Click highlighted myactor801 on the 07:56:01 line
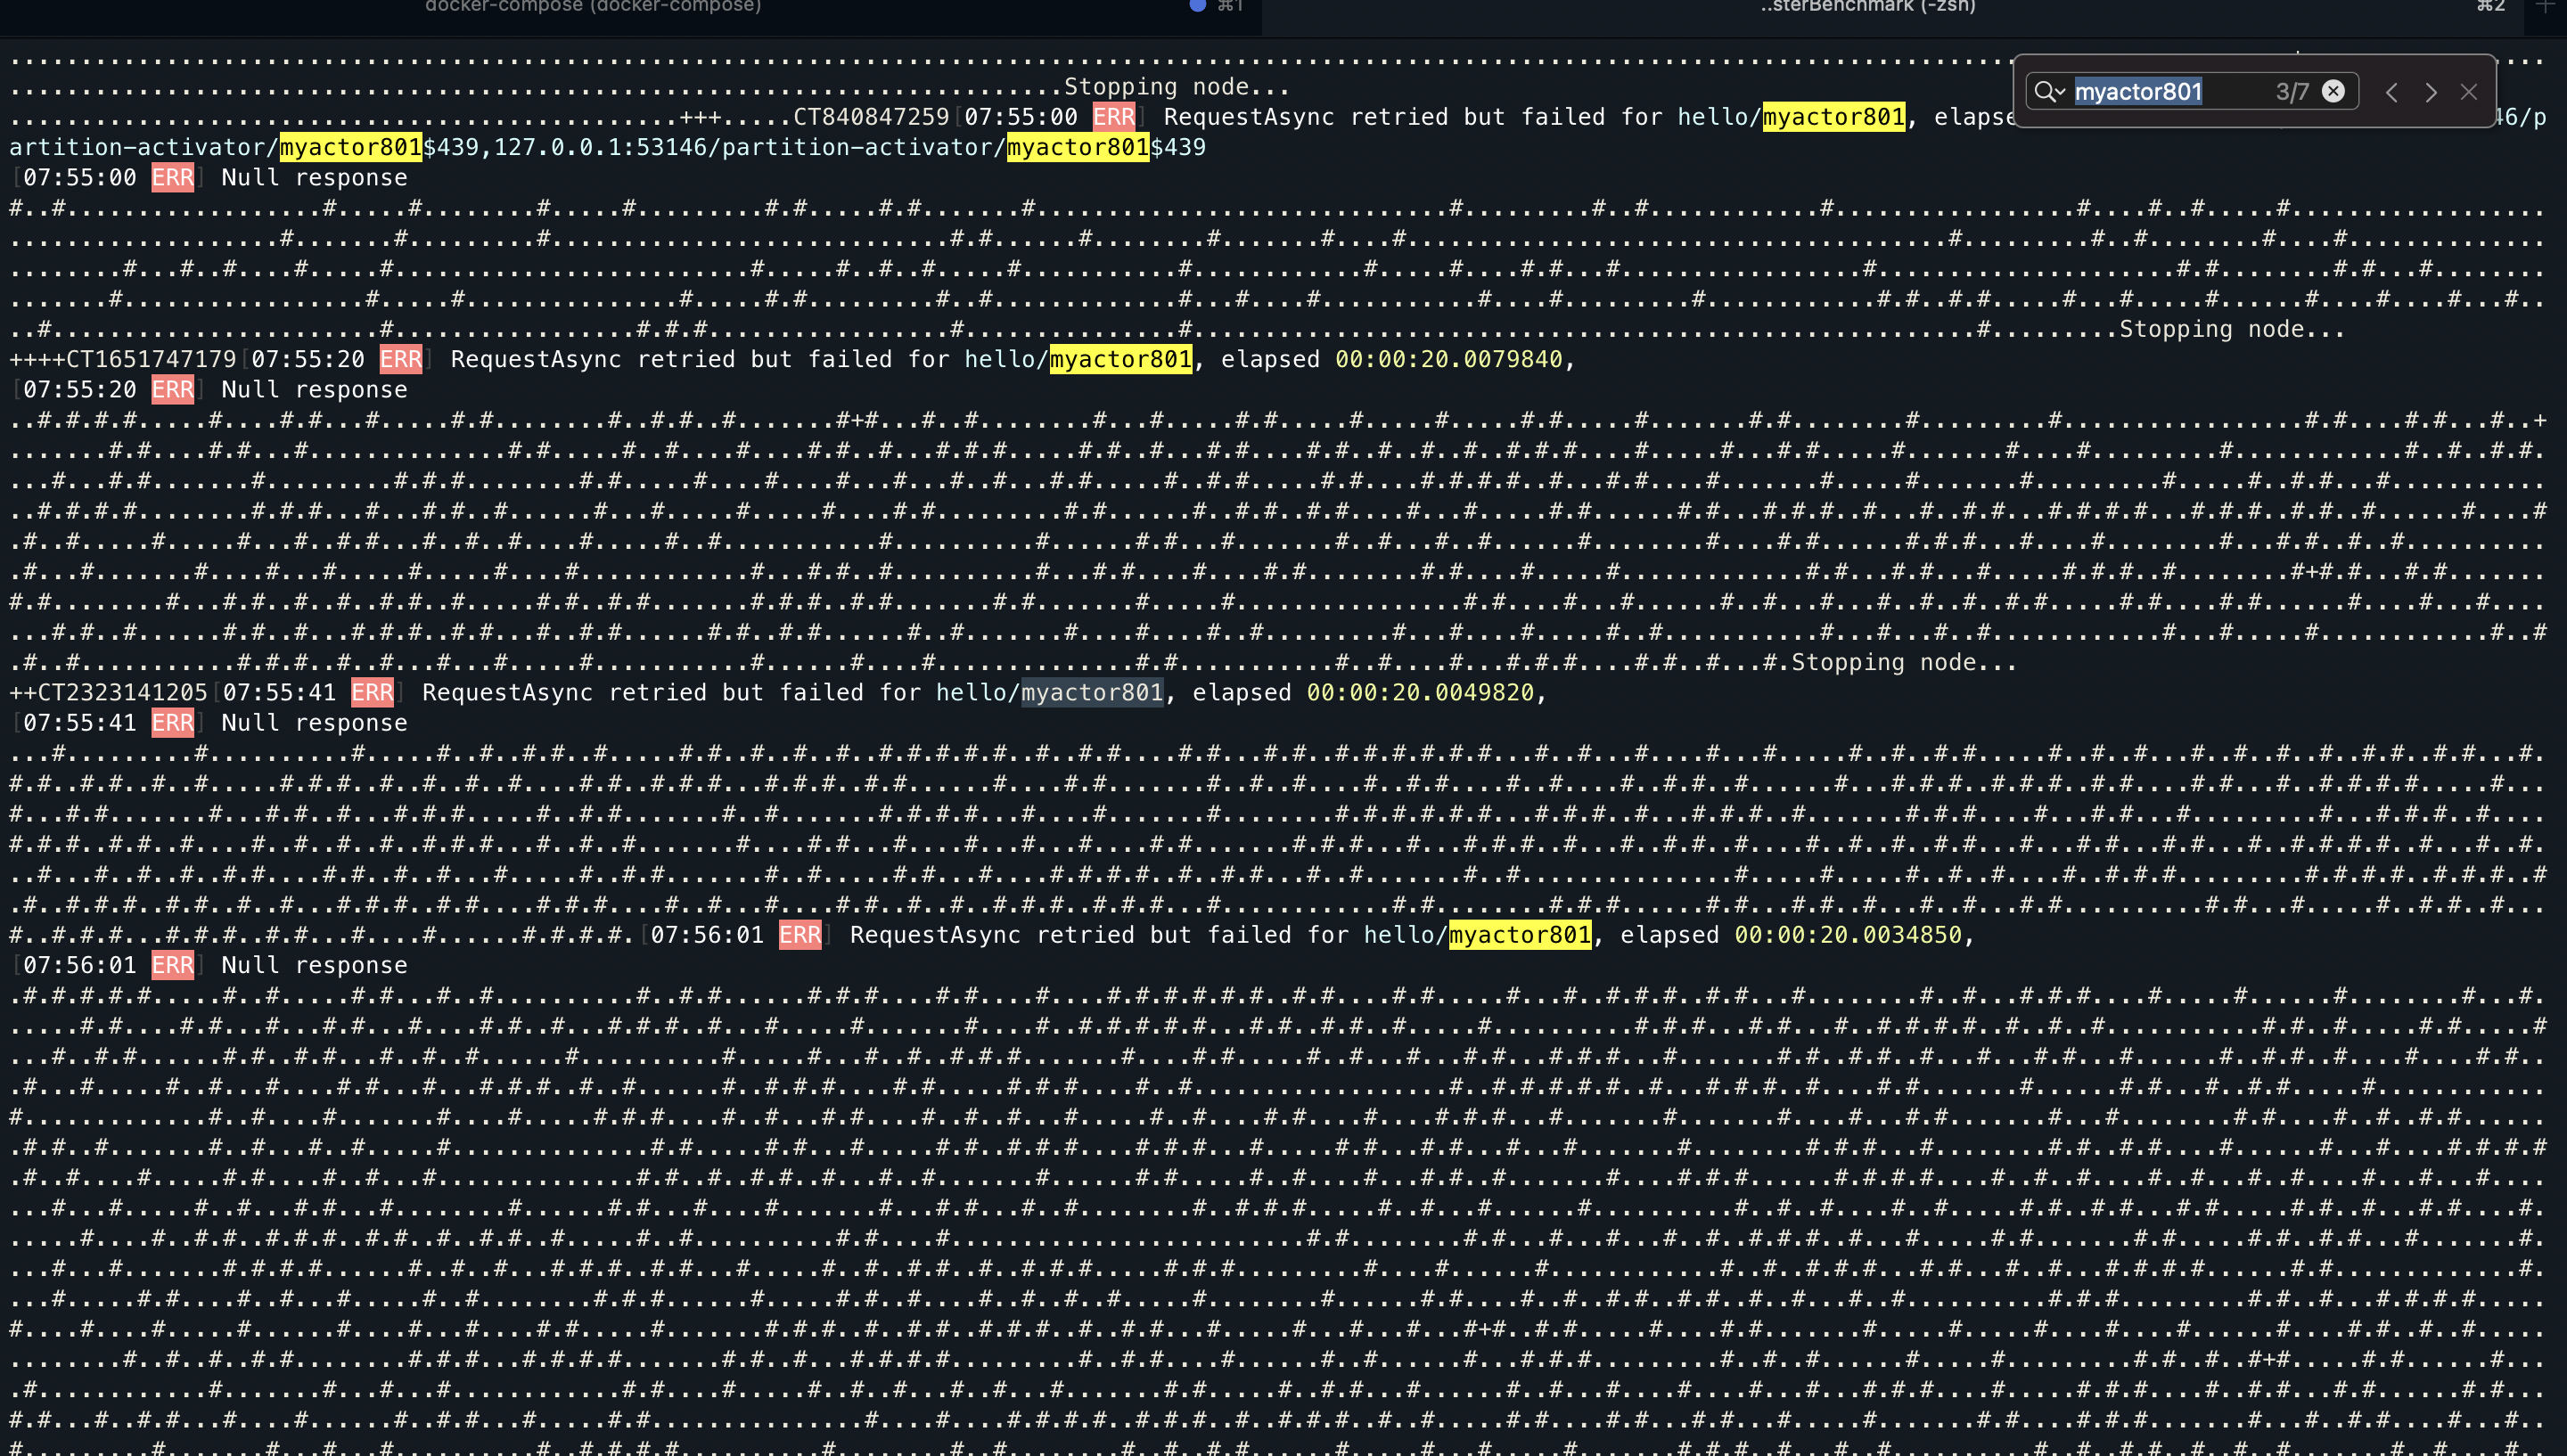This screenshot has width=2567, height=1456. [1519, 935]
